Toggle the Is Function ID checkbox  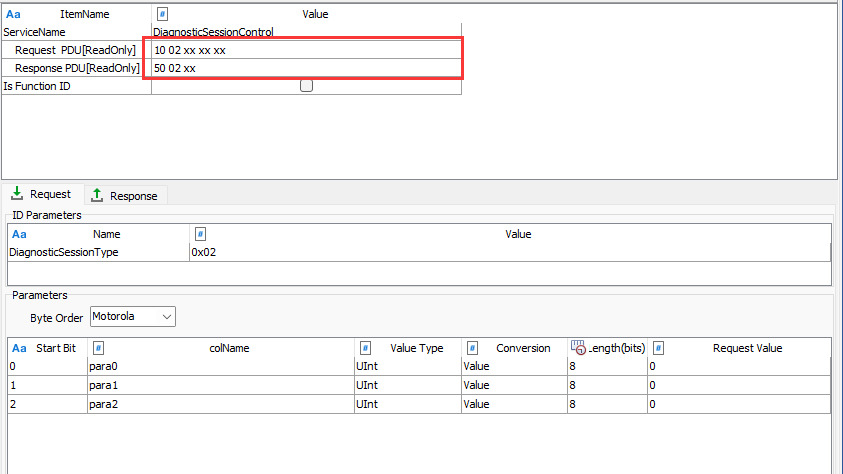pyautogui.click(x=307, y=86)
